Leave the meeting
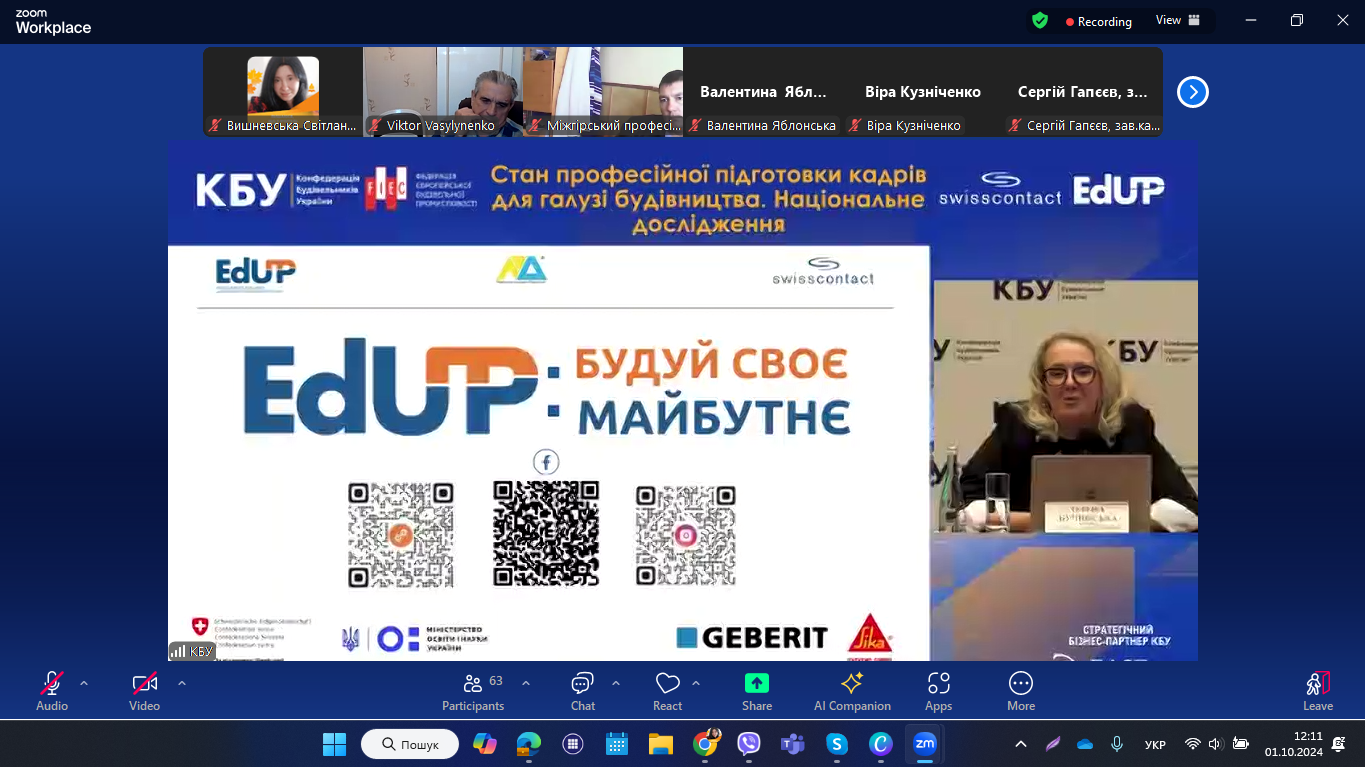The image size is (1365, 767). (x=1317, y=690)
